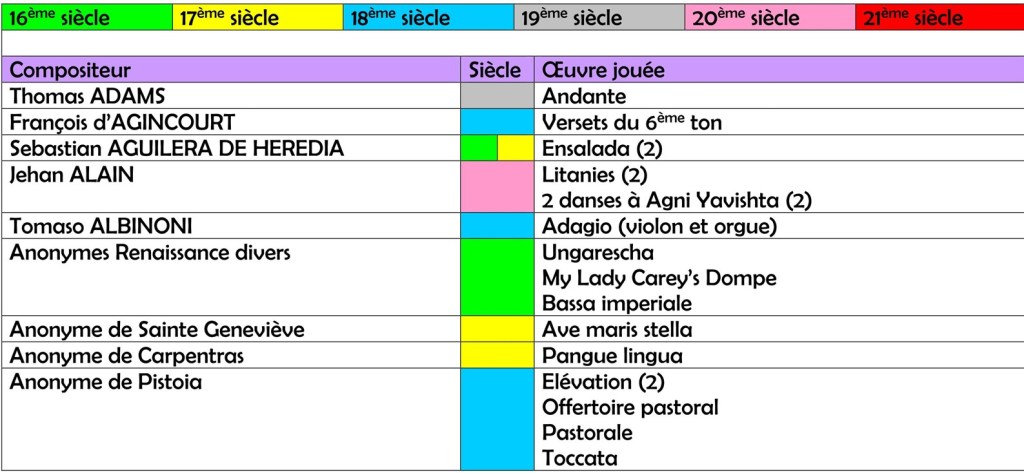Select the pink century swatch for Jehan ALAIN

point(497,187)
